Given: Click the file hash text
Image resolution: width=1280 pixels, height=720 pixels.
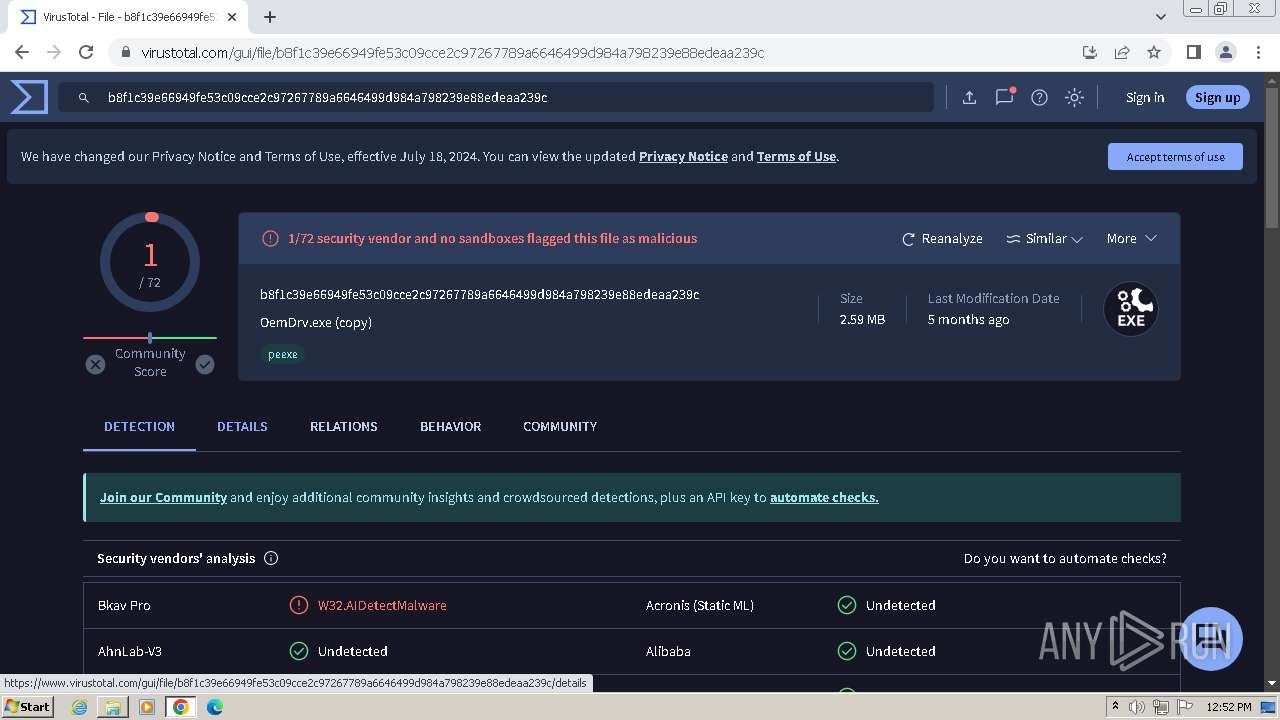Looking at the screenshot, I should coord(479,294).
